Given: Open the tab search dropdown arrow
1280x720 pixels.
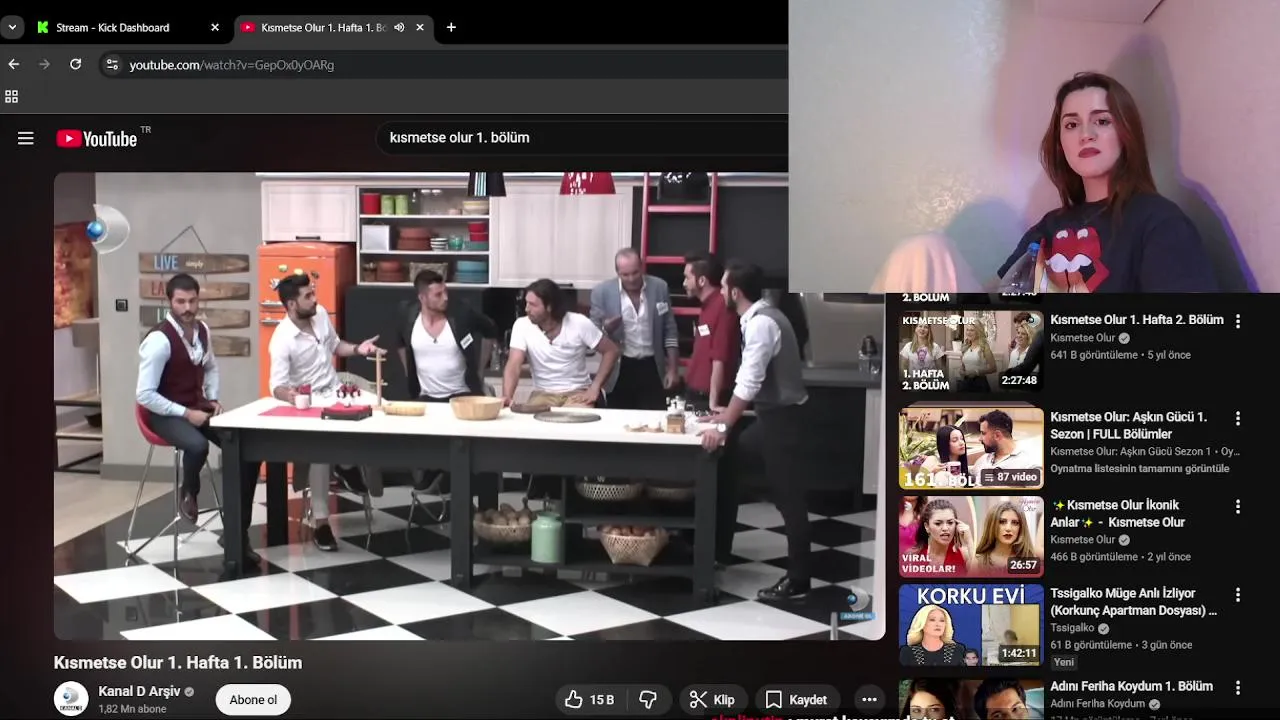Looking at the screenshot, I should [x=12, y=27].
